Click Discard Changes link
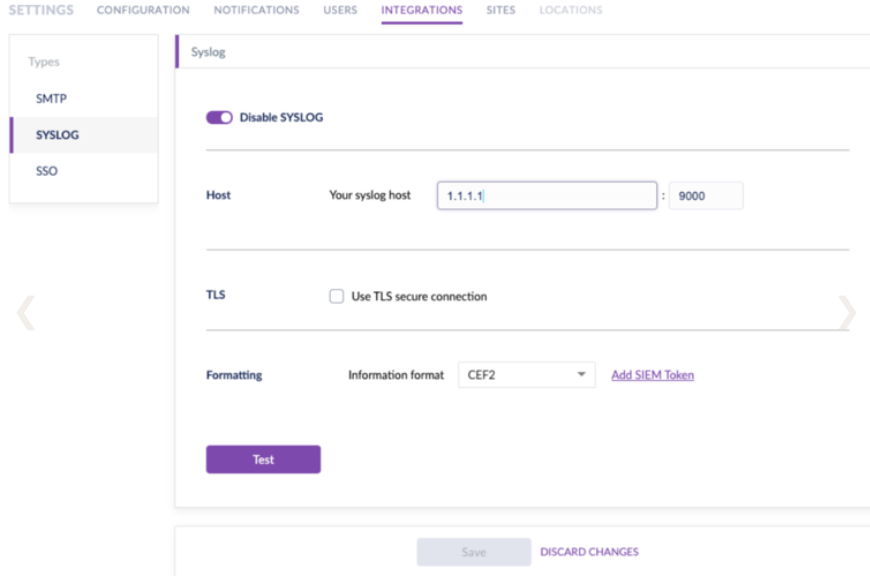 589,552
